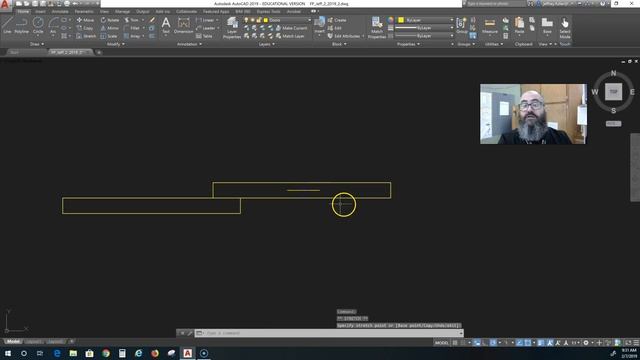Activate the Stretch command
640x360 pixels.
click(86, 36)
